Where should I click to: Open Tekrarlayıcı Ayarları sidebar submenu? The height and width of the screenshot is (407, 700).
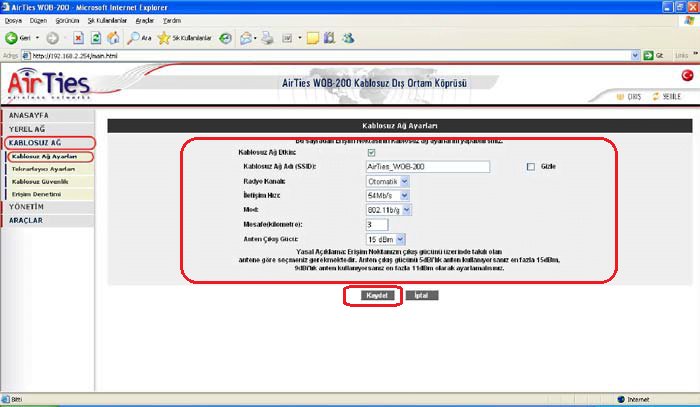pyautogui.click(x=50, y=169)
